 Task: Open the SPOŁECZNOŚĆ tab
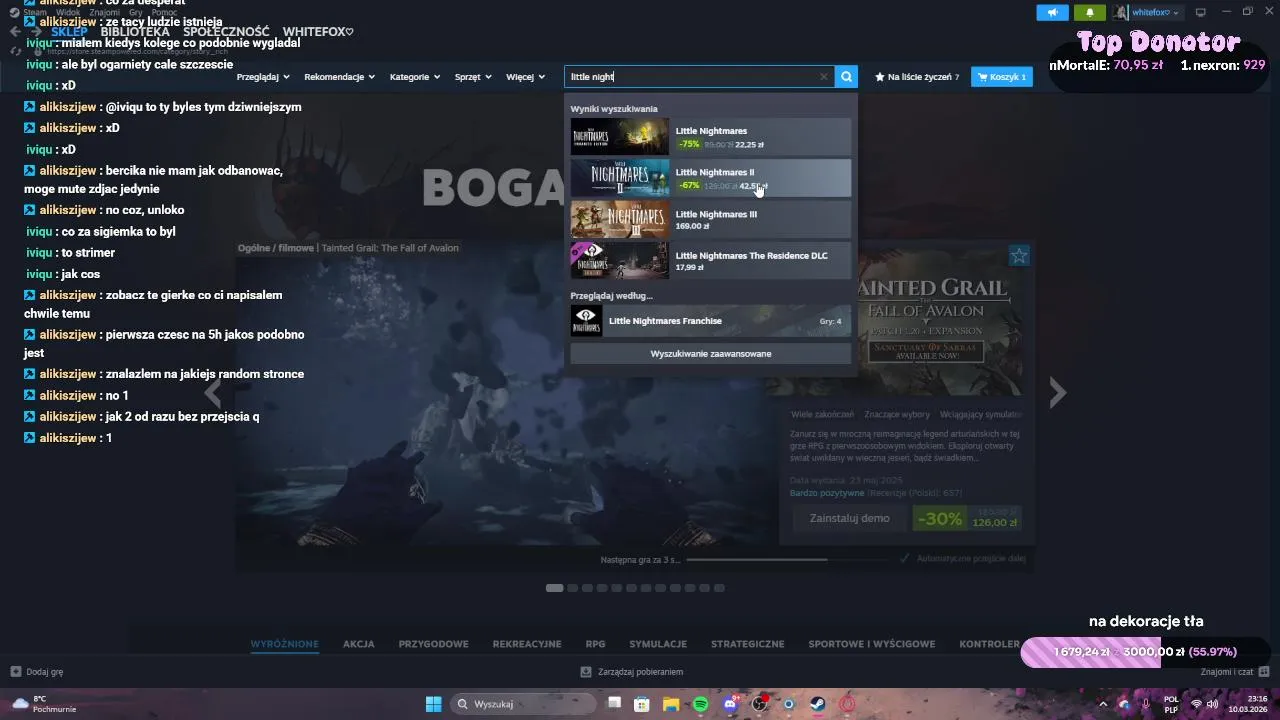[226, 32]
